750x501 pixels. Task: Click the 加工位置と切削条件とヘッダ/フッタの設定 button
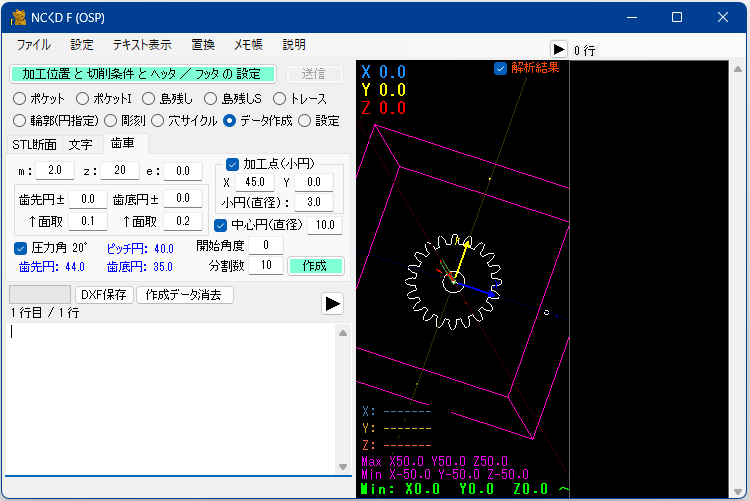click(143, 74)
